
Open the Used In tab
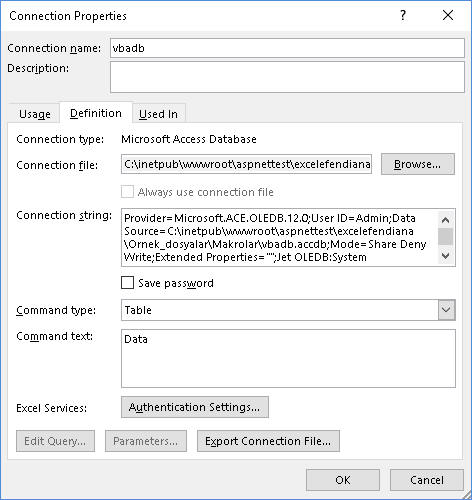point(158,114)
